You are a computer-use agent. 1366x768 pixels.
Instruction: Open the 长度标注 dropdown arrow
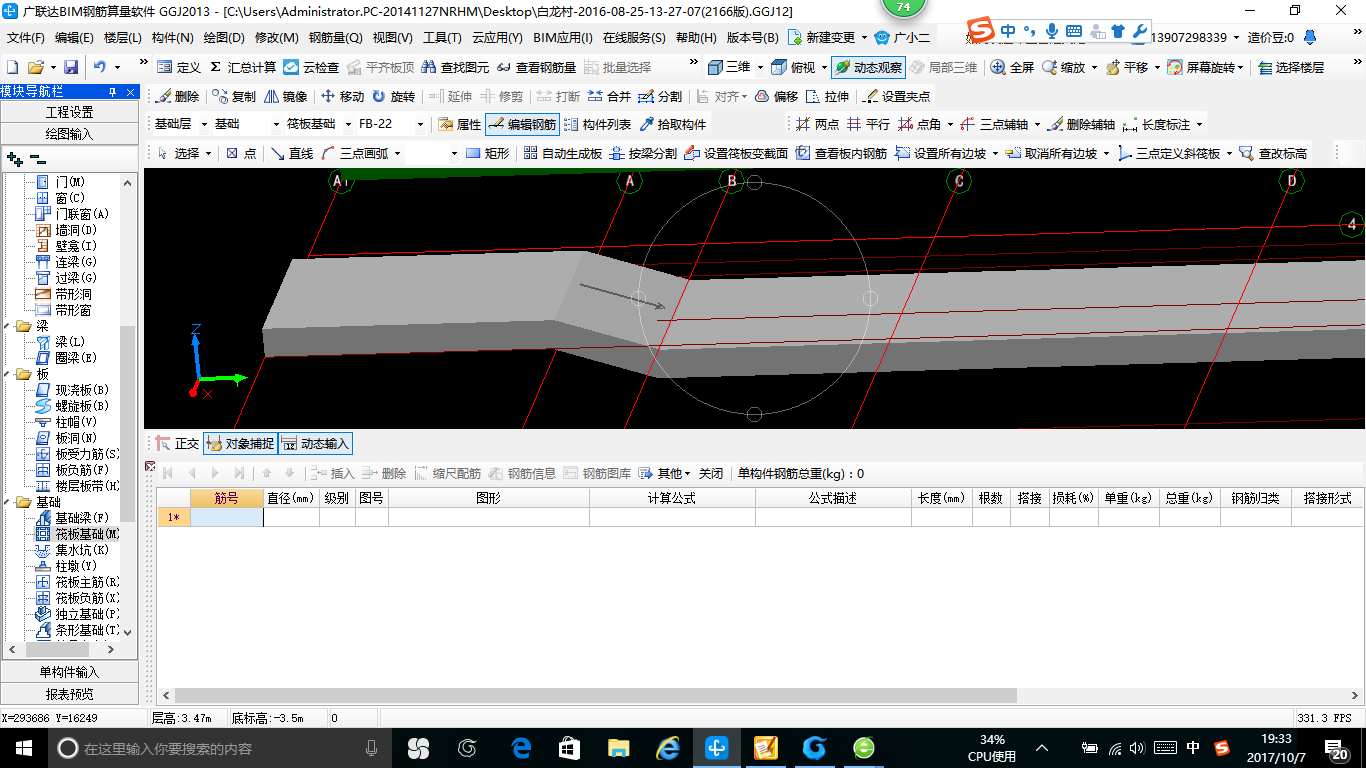click(x=1199, y=124)
